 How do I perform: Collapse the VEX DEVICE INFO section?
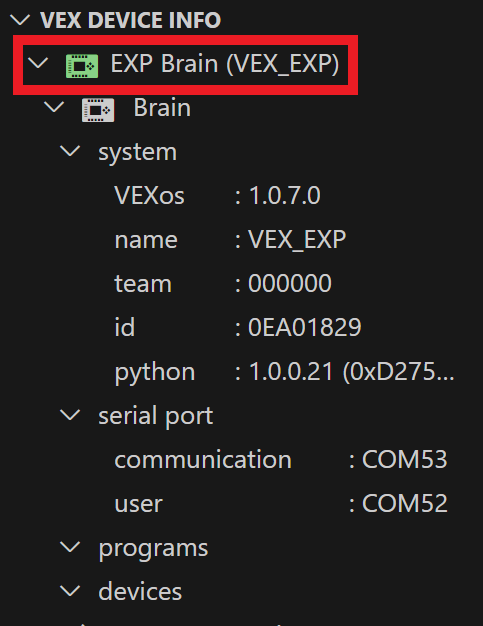pyautogui.click(x=20, y=20)
